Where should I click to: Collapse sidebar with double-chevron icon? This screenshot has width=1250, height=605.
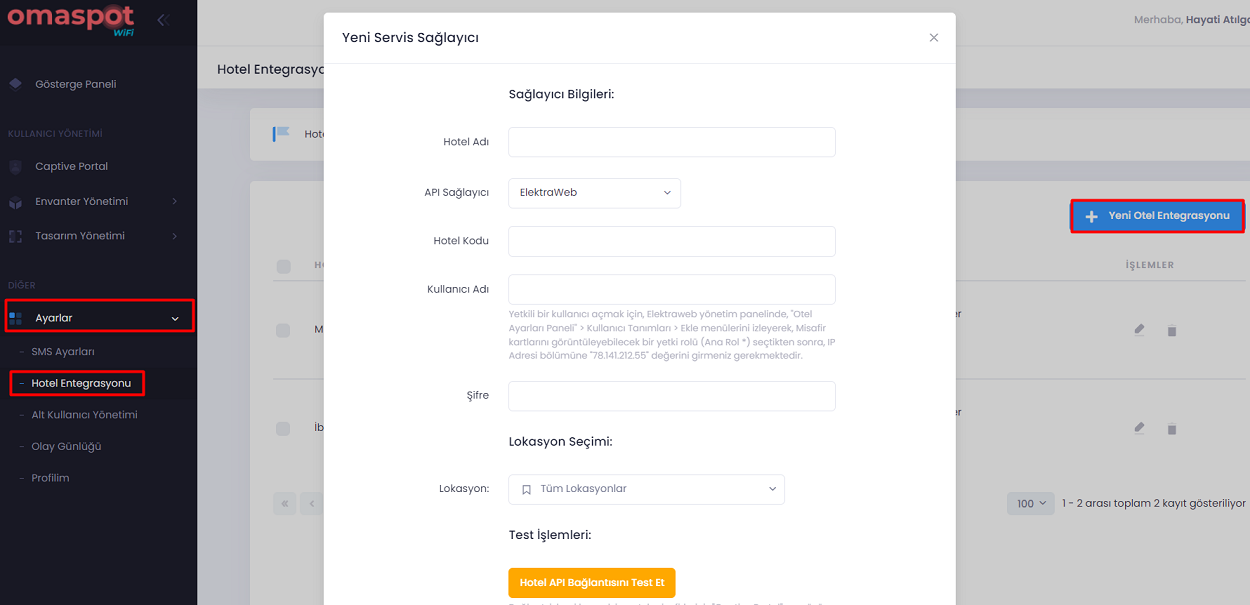click(x=162, y=19)
